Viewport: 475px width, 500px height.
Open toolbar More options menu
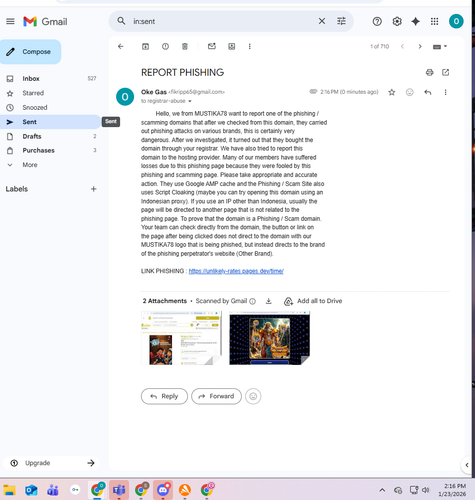pyautogui.click(x=249, y=46)
